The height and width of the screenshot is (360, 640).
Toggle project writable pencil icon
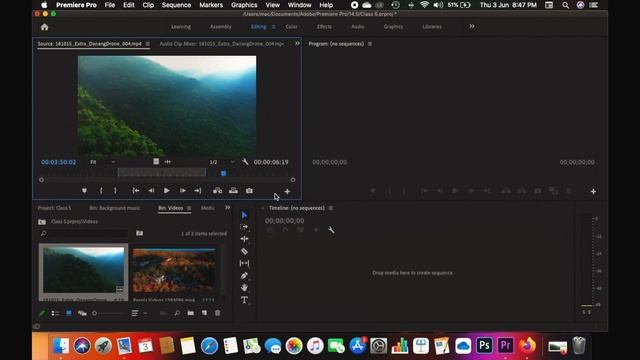pos(42,313)
